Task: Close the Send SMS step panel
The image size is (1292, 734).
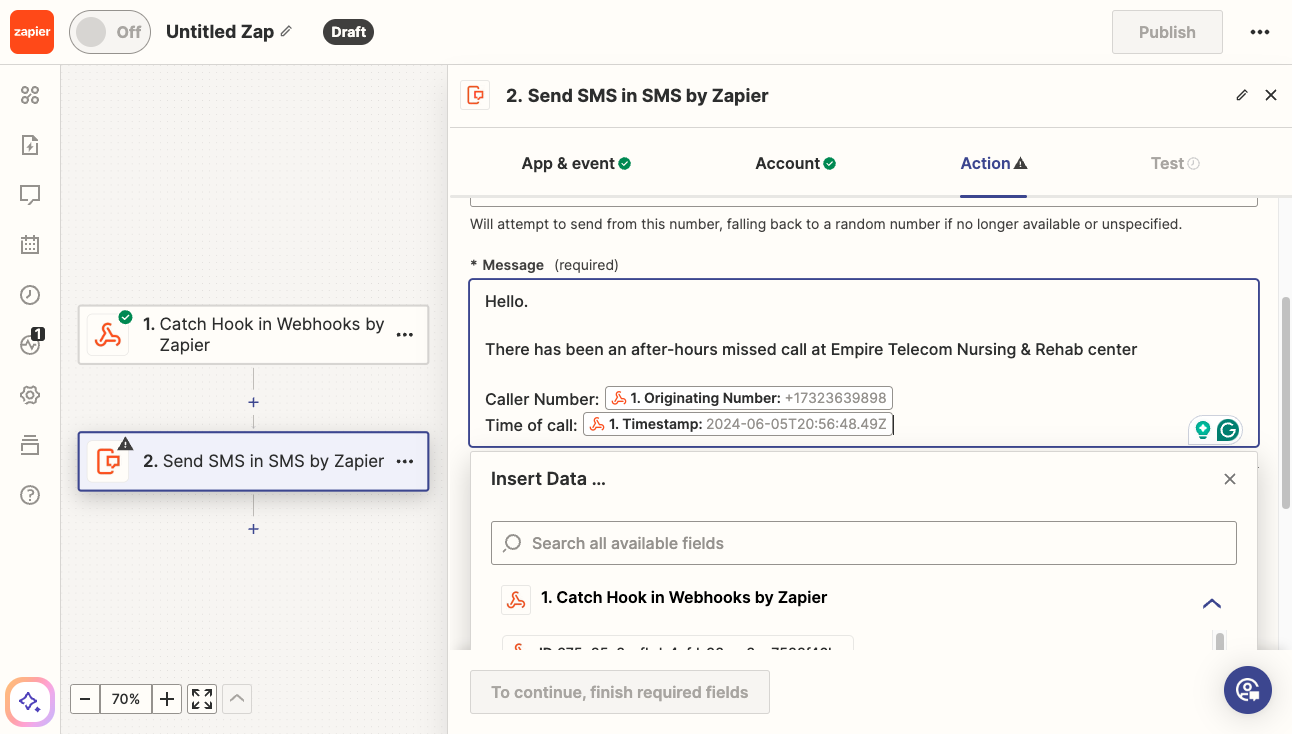Action: pos(1271,95)
